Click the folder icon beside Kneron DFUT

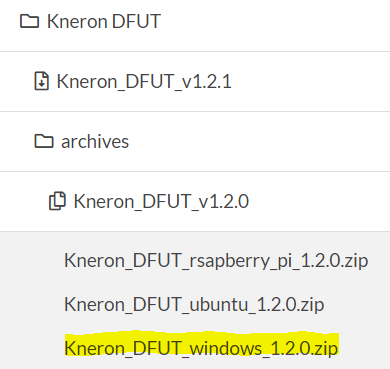pyautogui.click(x=29, y=21)
